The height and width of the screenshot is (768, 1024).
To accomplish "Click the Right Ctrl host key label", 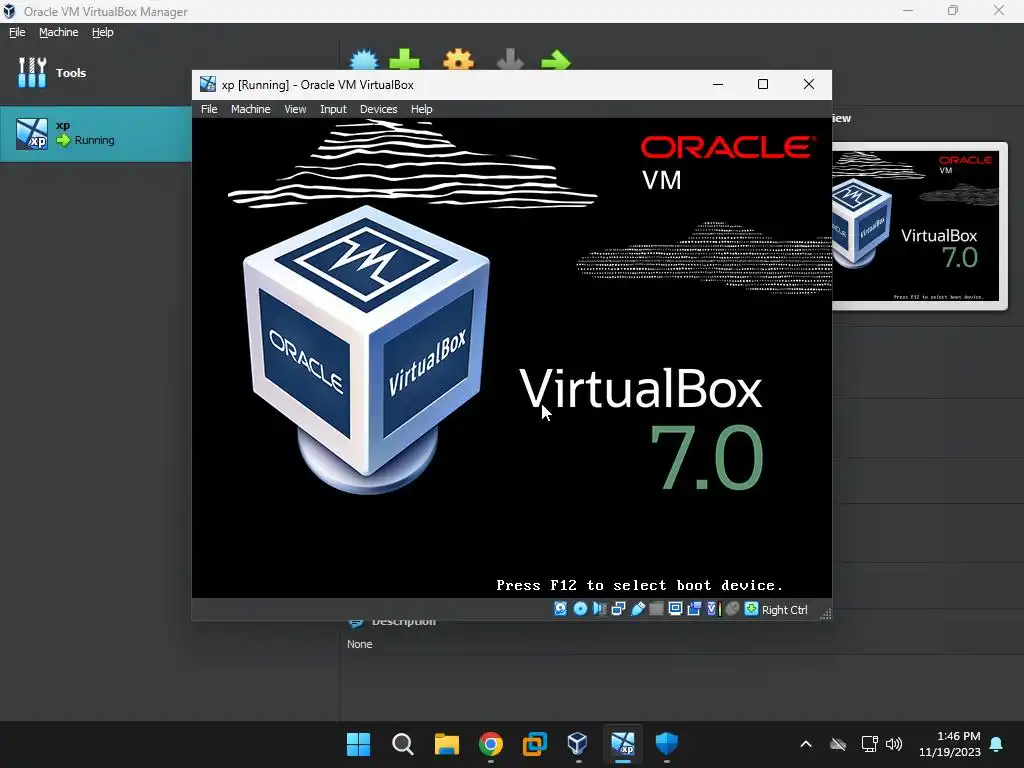I will point(785,609).
